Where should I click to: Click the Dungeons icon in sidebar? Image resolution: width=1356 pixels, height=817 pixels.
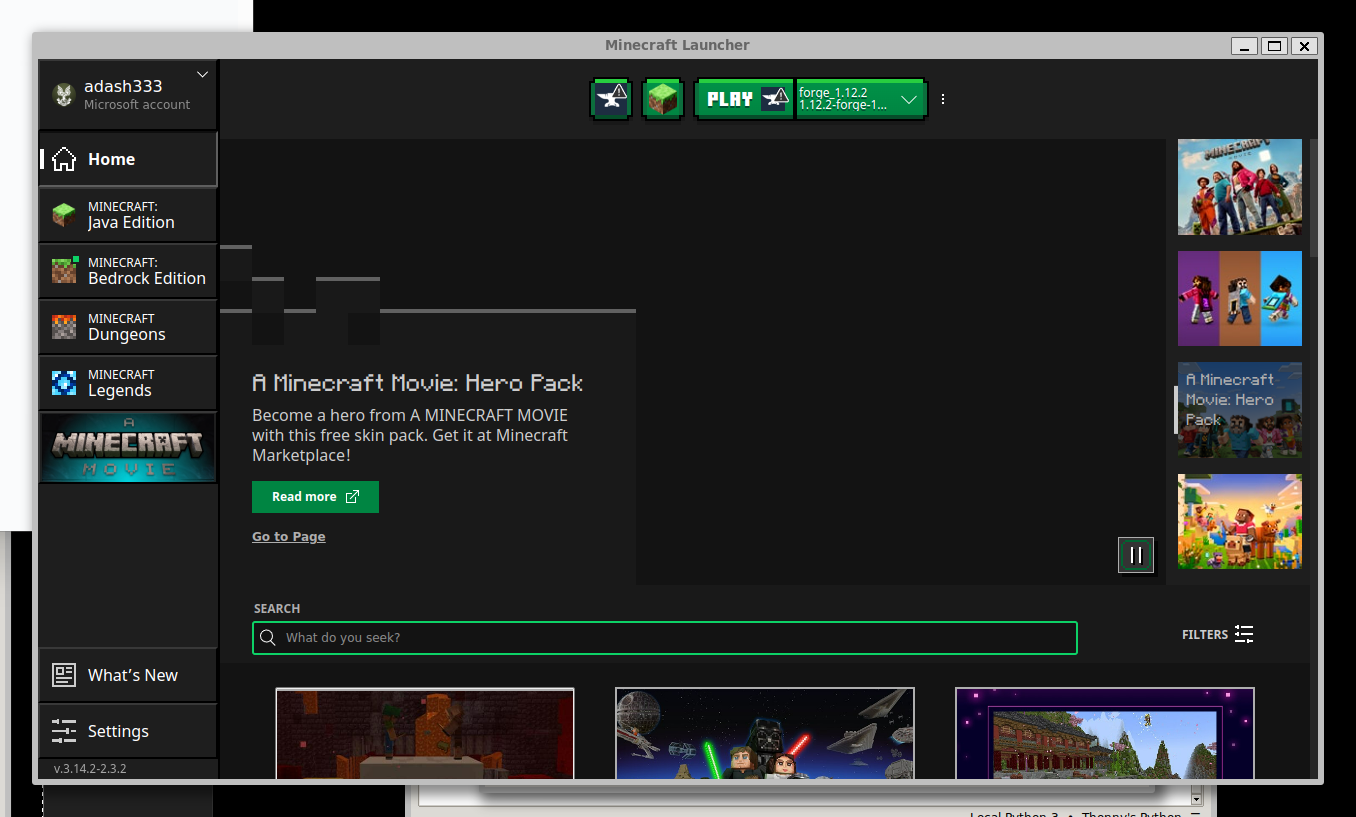click(64, 327)
